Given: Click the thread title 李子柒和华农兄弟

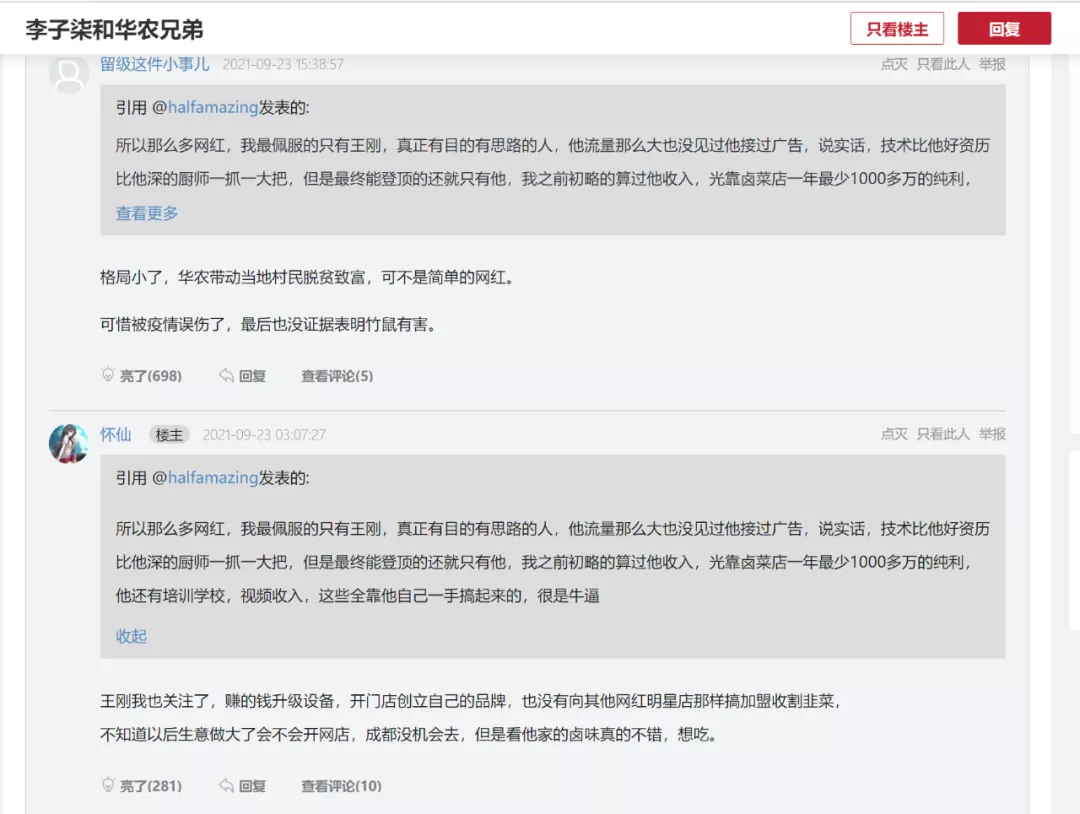Looking at the screenshot, I should tap(114, 30).
